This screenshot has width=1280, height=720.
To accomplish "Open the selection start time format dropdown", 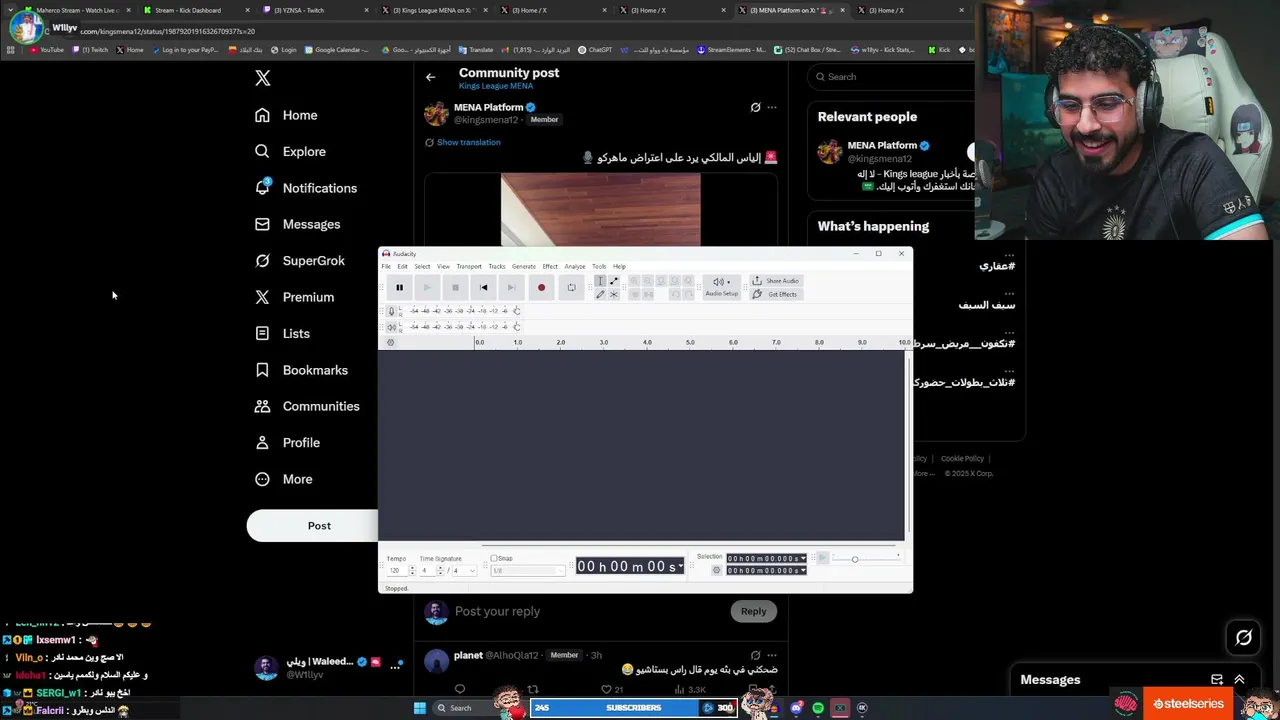I will coord(802,559).
